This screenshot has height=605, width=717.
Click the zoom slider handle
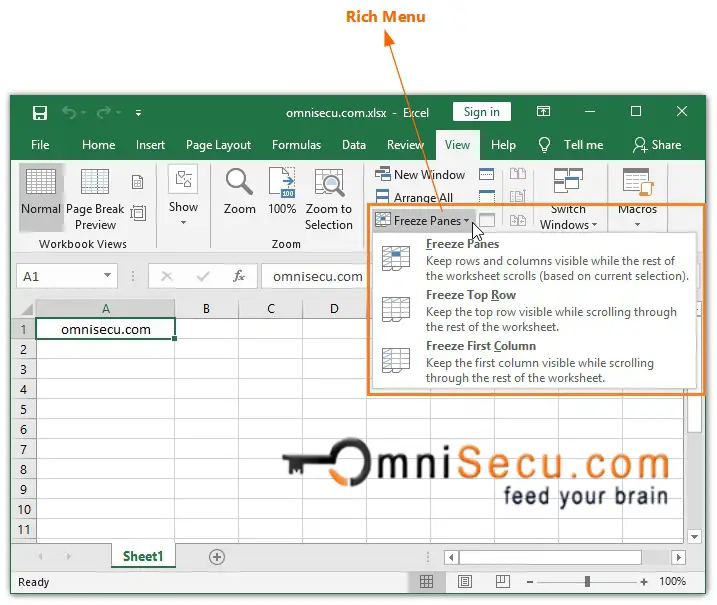point(587,582)
